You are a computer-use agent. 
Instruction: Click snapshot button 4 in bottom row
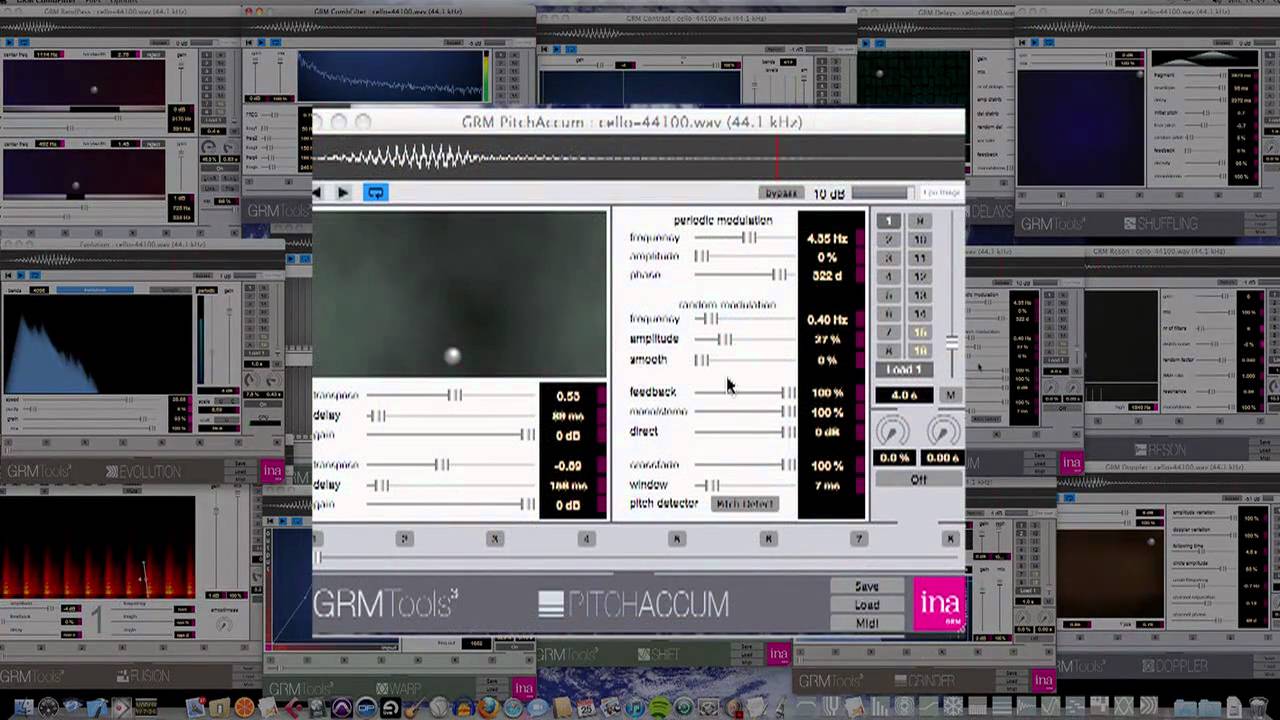(x=587, y=539)
